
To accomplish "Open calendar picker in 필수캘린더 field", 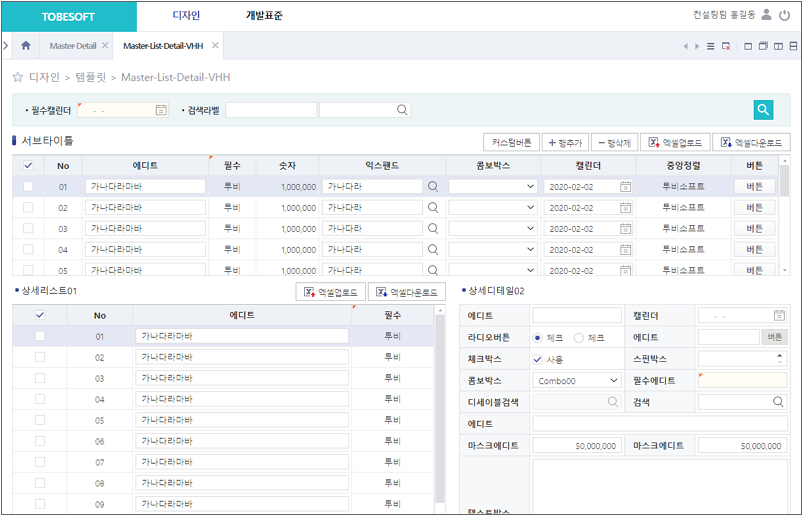I will (161, 110).
